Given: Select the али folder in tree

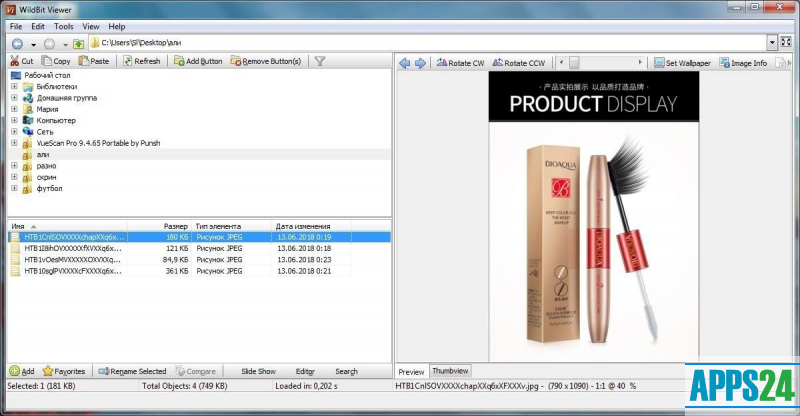Looking at the screenshot, I should 43,154.
